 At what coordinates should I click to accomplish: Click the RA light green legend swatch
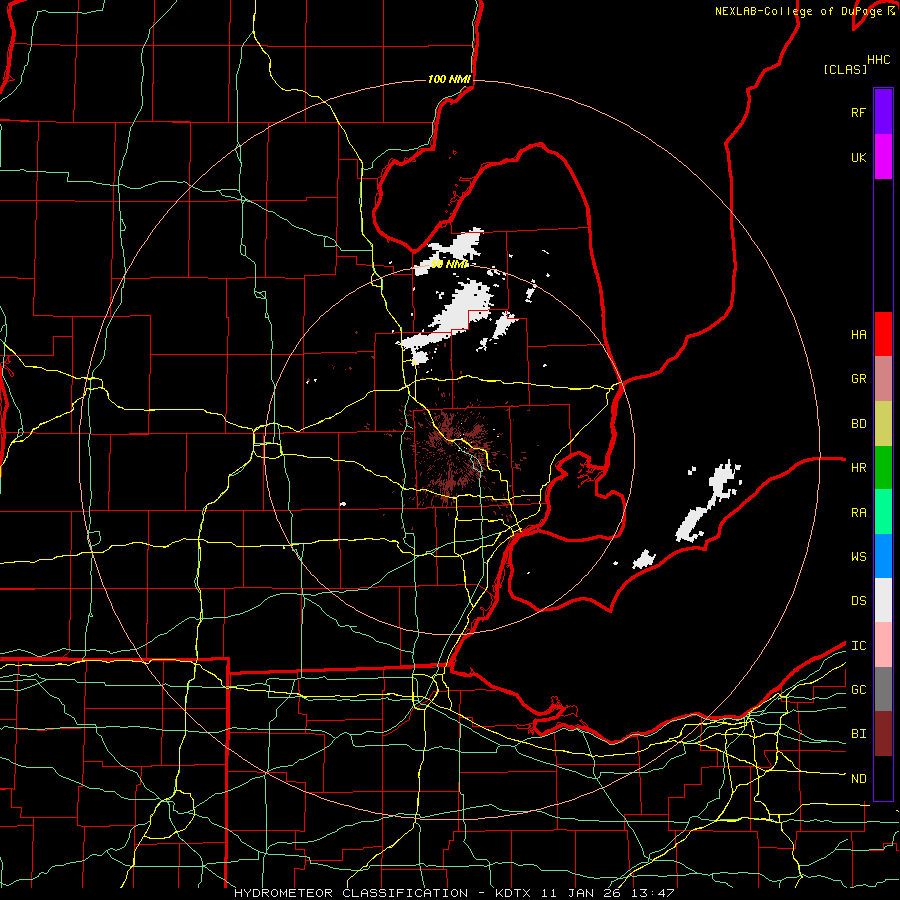click(883, 512)
